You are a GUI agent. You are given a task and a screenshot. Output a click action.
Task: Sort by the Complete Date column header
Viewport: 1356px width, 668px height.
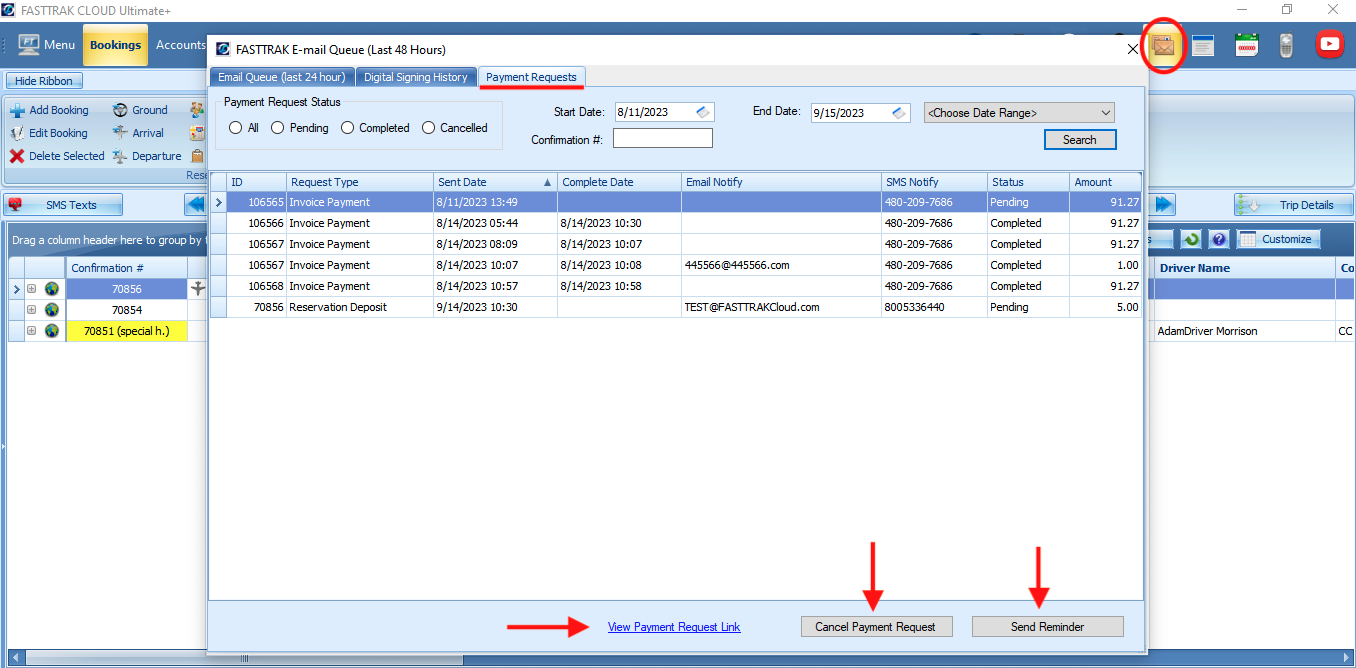coord(618,182)
